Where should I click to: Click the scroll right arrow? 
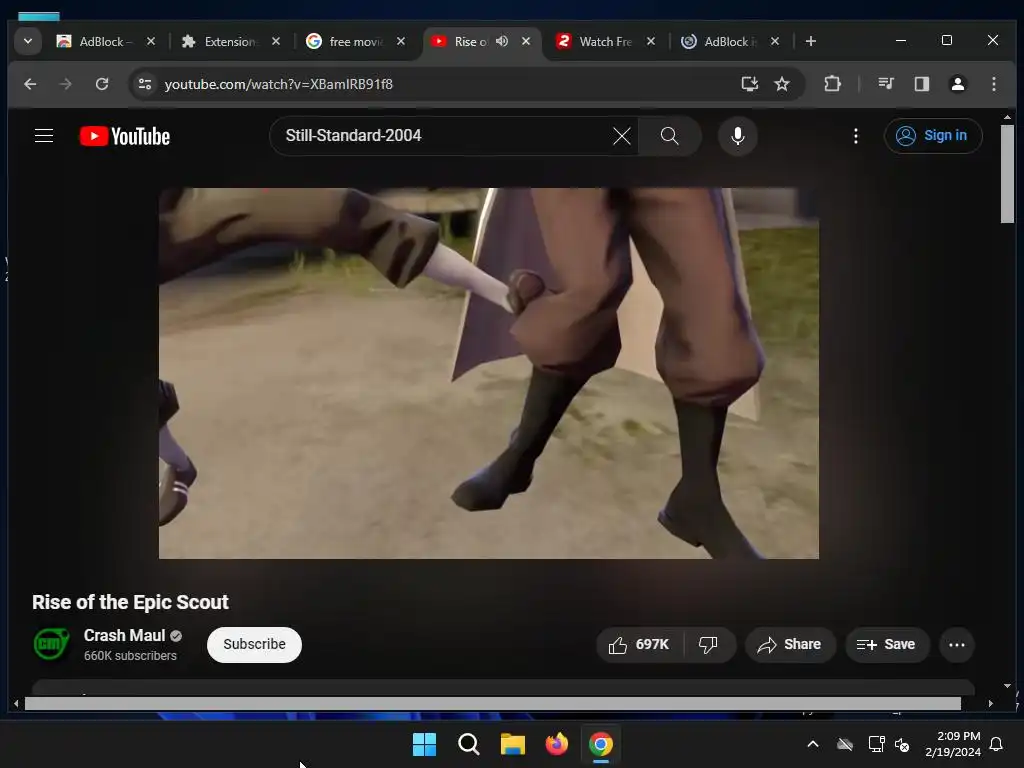[x=991, y=703]
